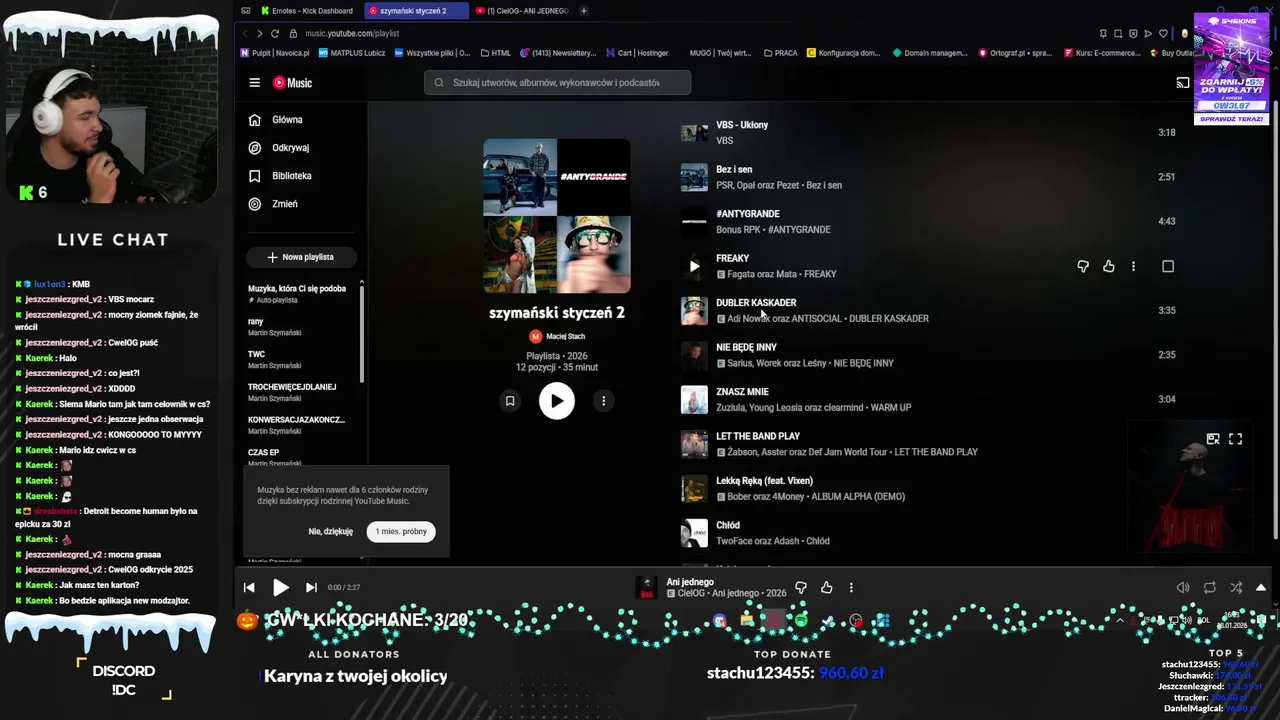The image size is (1280, 720).
Task: Switch to CielOG - ANI JEDNEGO browser tab
Action: click(x=522, y=11)
